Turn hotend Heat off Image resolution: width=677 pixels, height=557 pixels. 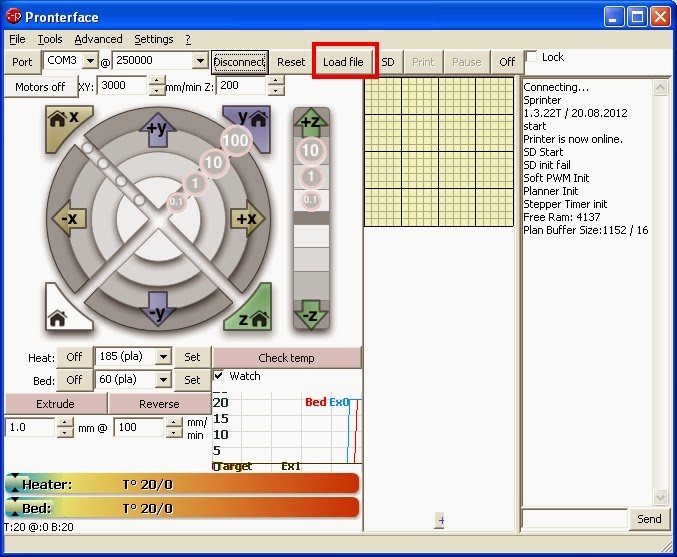pyautogui.click(x=74, y=357)
